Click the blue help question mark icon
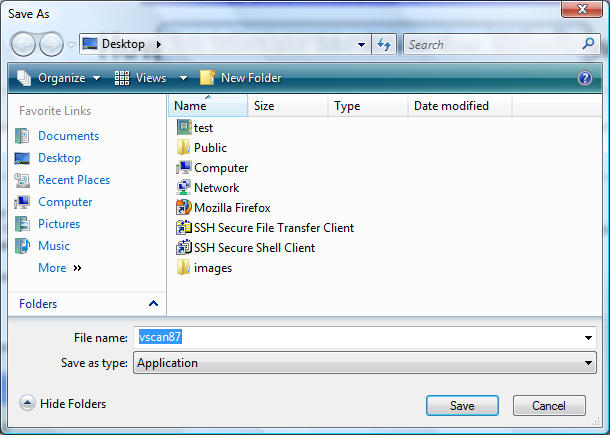Screen dimensions: 610x435 tap(585, 78)
